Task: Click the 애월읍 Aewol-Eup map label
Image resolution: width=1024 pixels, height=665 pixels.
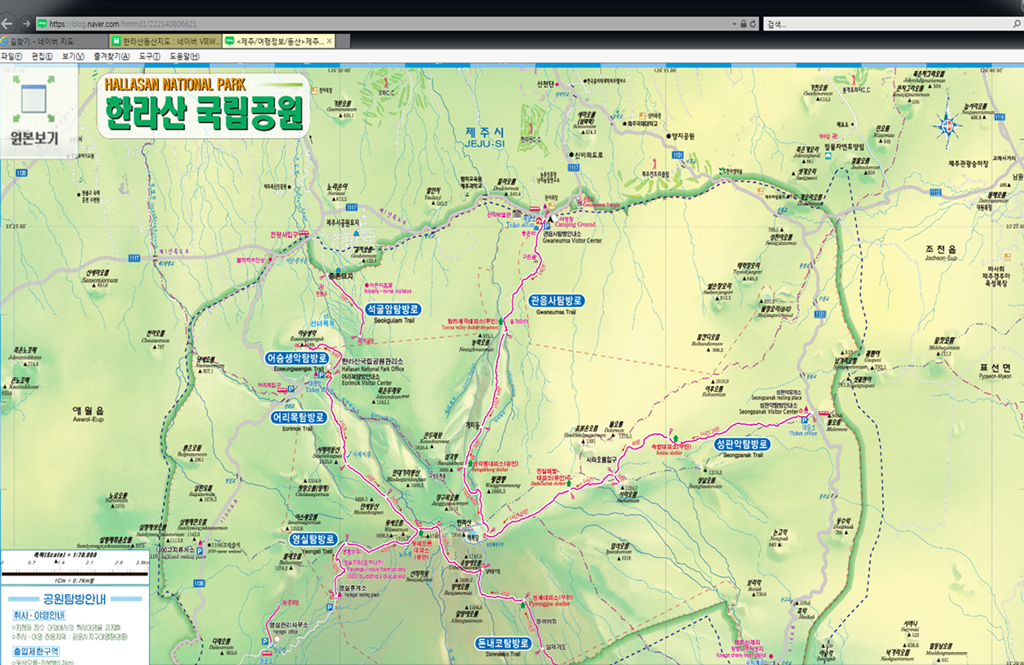Action: 88,414
